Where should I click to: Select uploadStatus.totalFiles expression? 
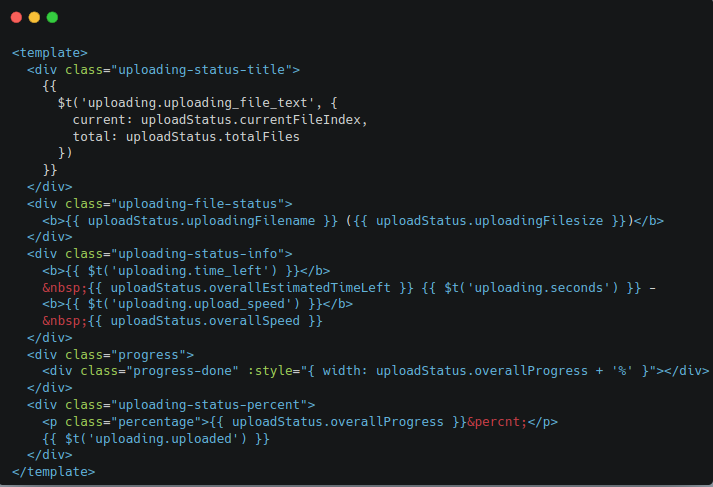coord(212,137)
